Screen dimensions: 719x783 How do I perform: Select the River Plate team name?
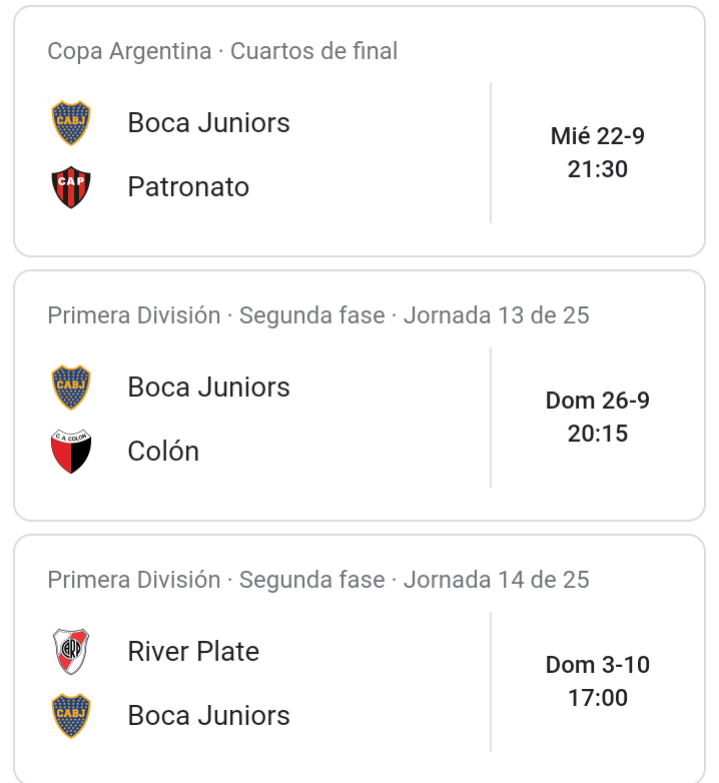coord(193,651)
